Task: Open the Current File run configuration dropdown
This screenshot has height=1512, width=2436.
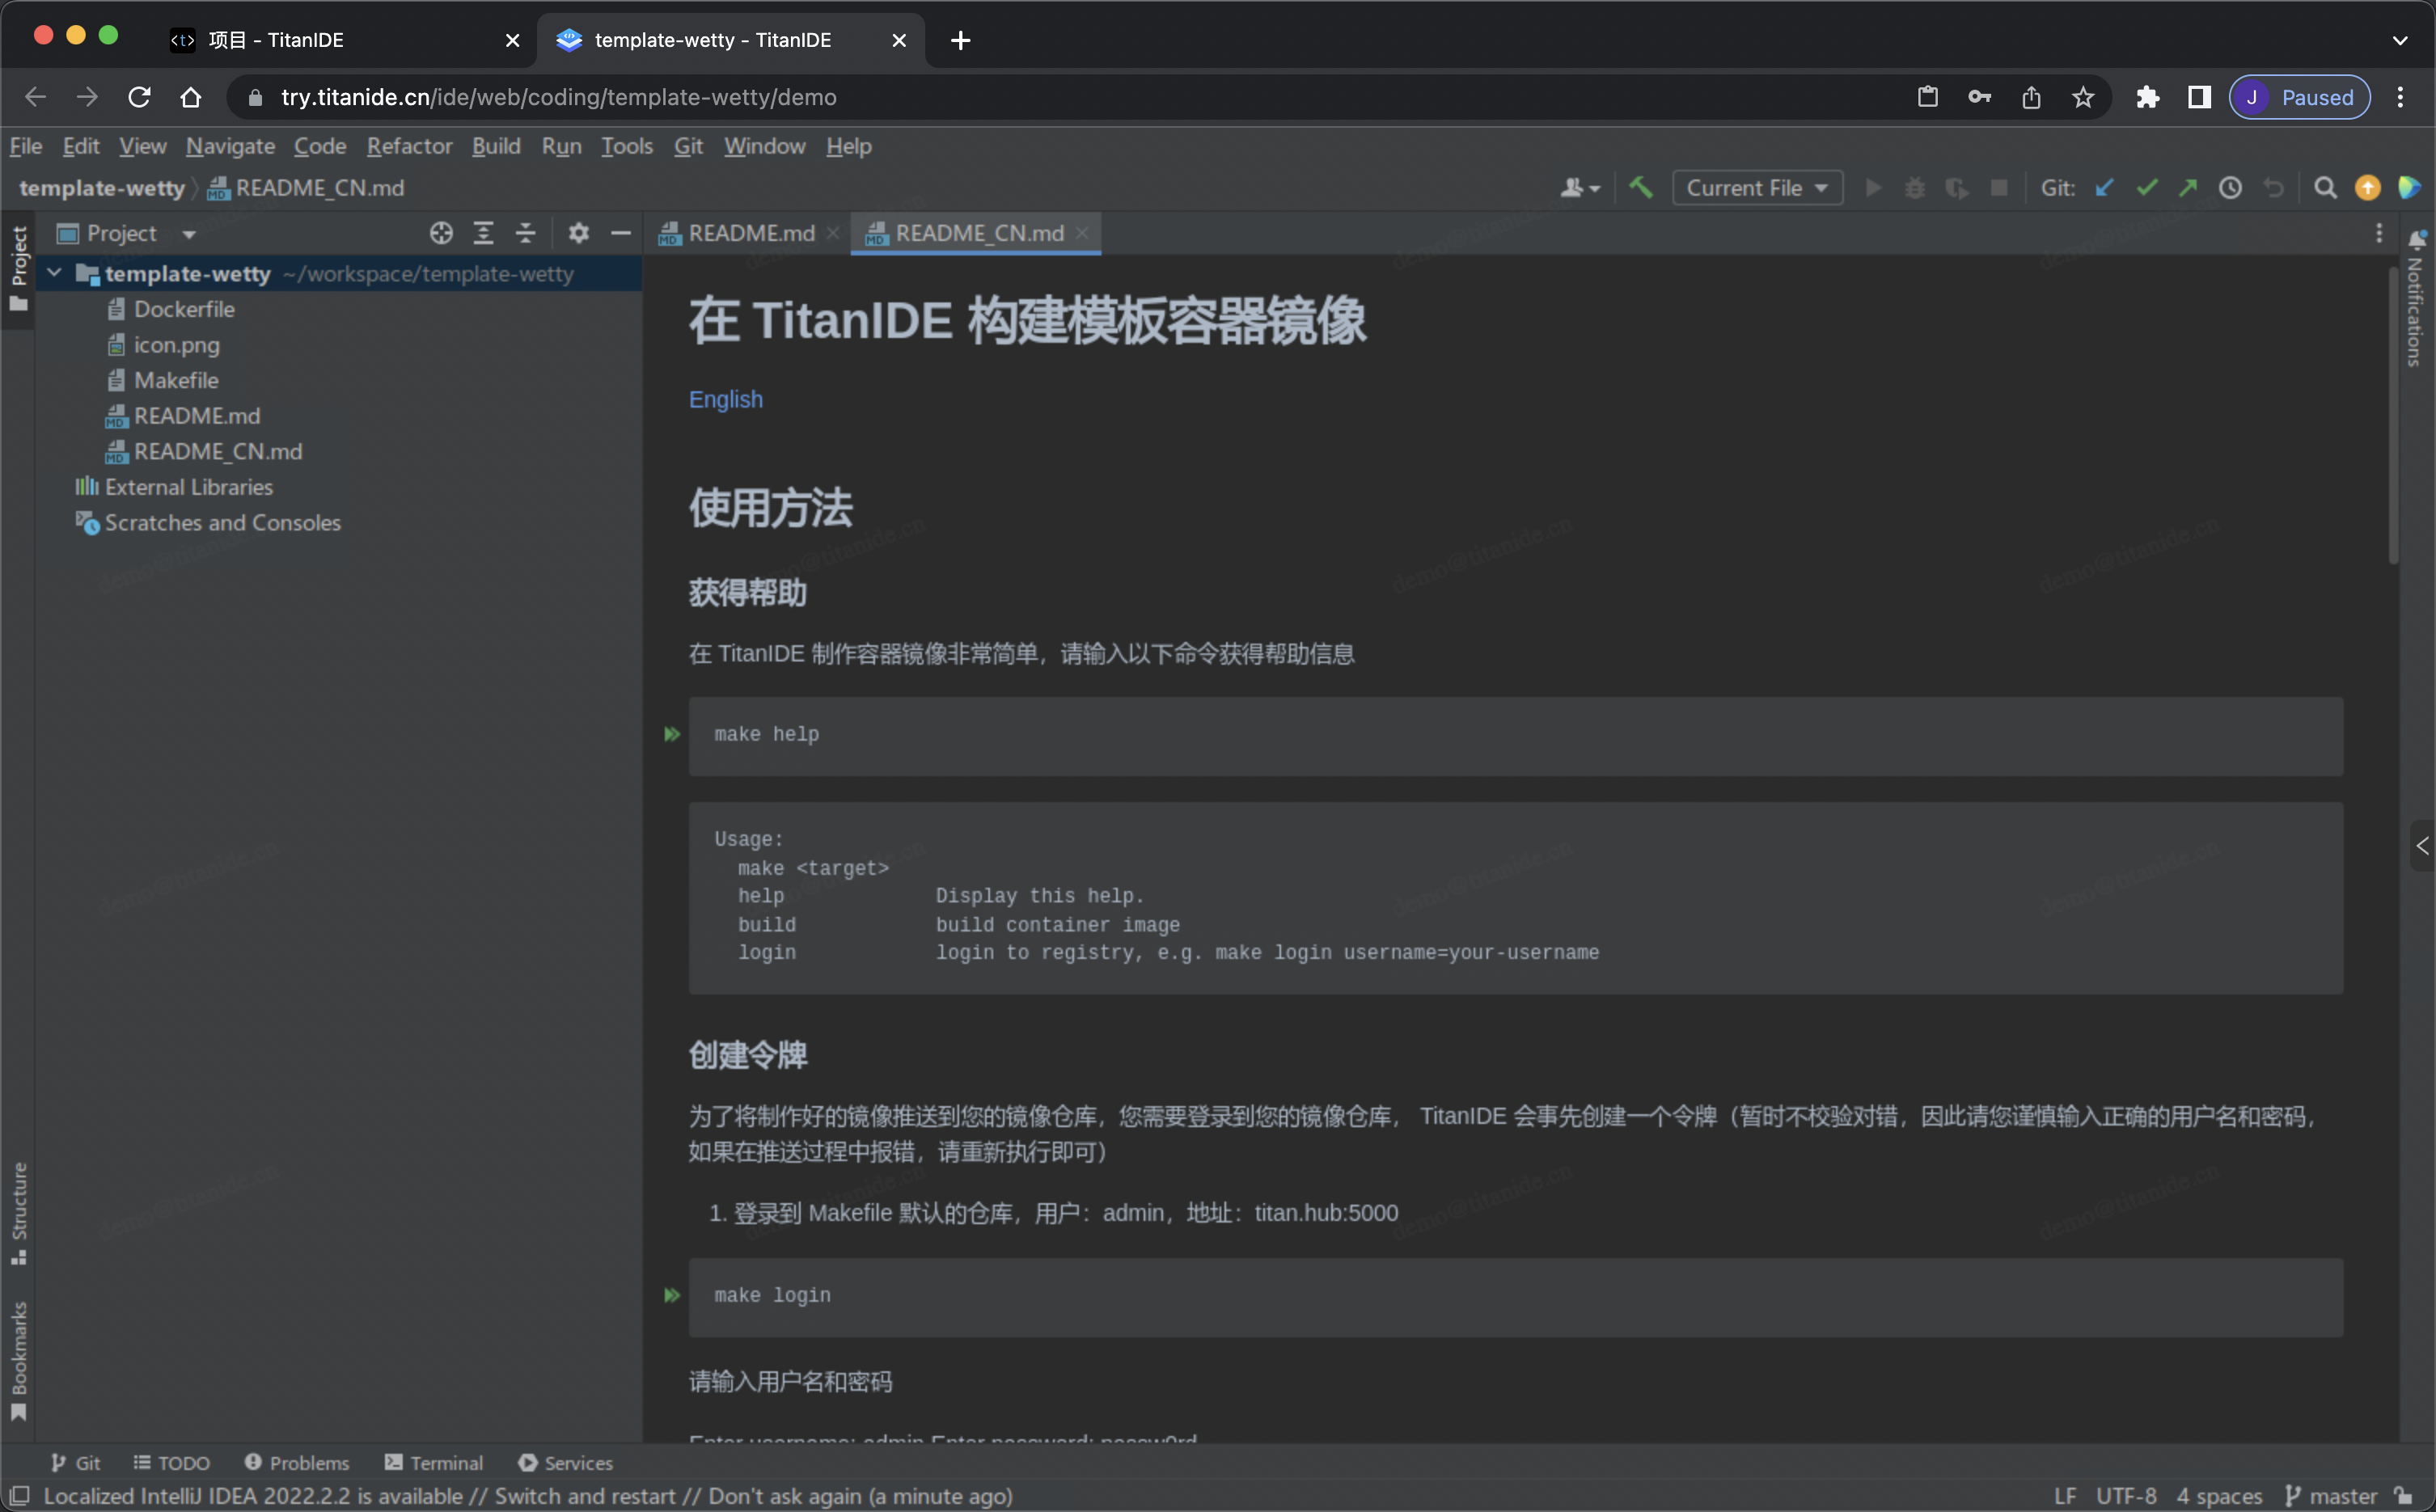Action: (x=1756, y=187)
